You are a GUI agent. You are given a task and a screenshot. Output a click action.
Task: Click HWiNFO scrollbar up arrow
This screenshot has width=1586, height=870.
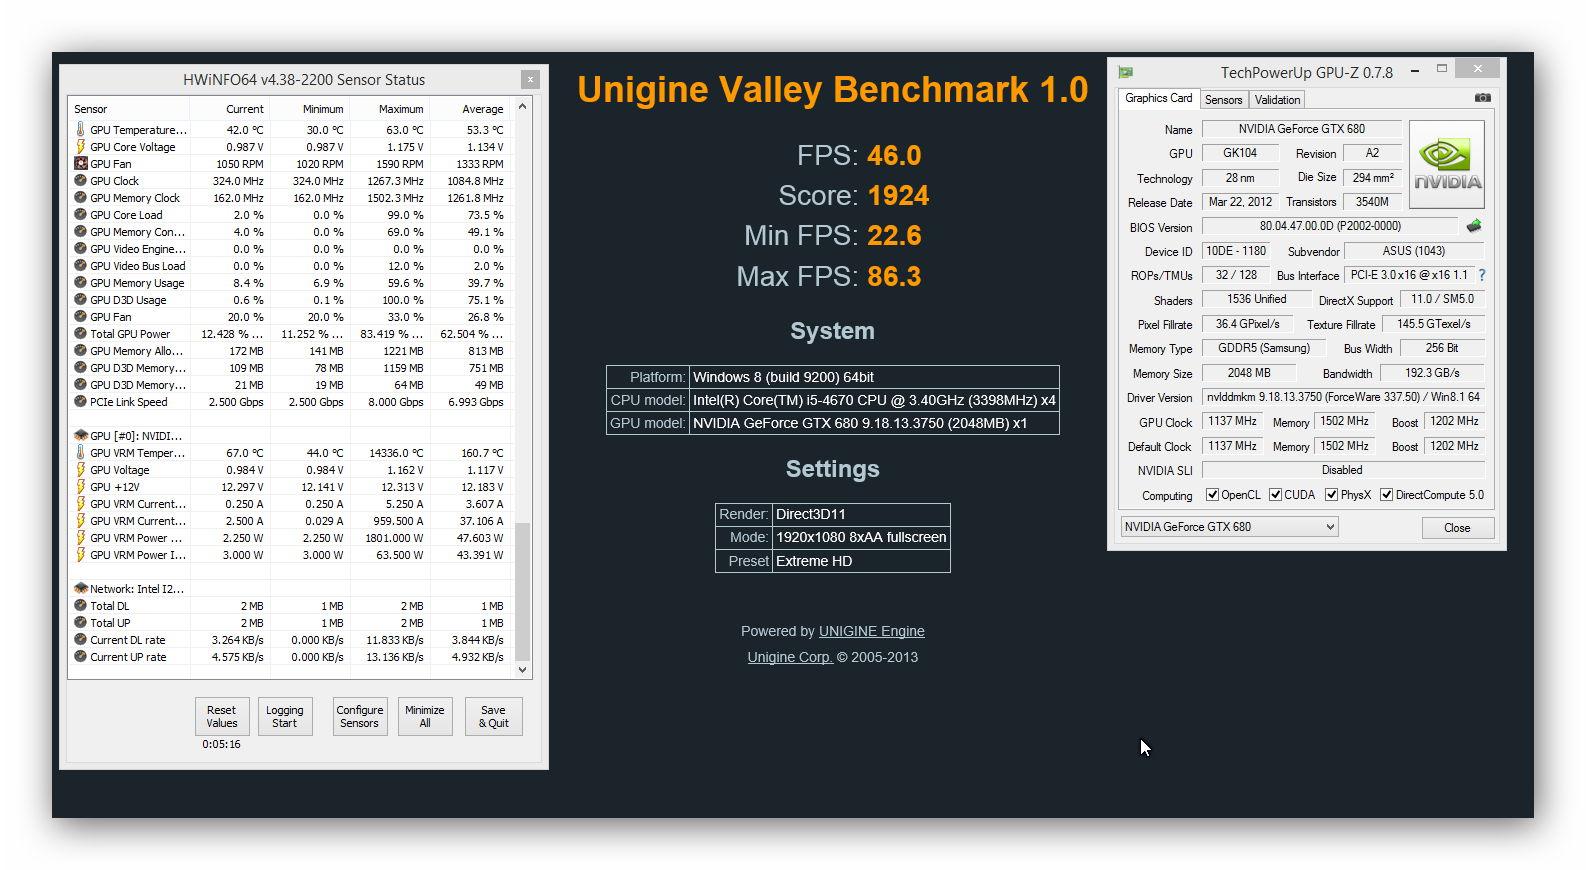tap(523, 107)
